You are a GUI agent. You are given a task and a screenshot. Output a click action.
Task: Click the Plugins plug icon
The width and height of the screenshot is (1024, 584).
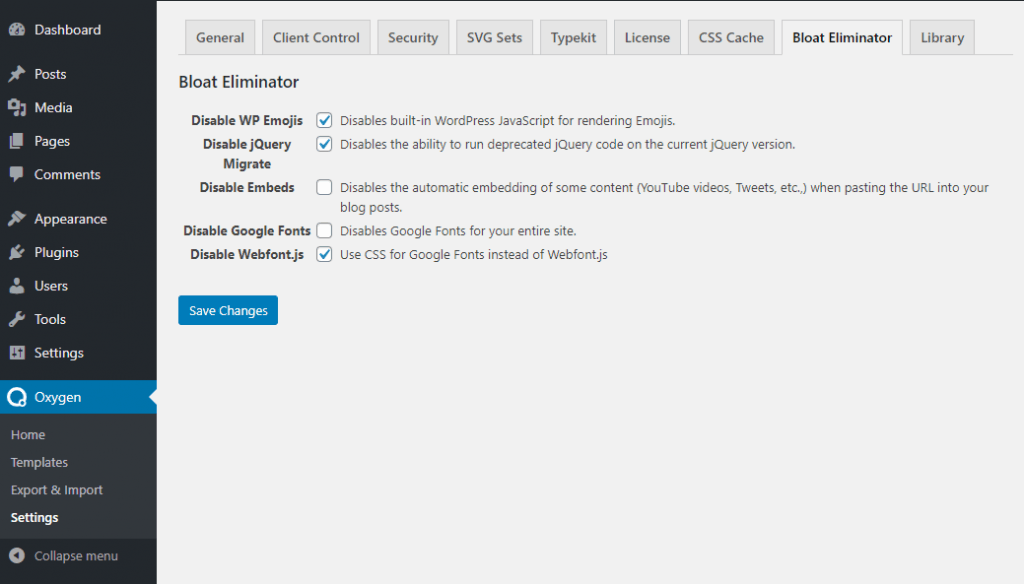(17, 253)
